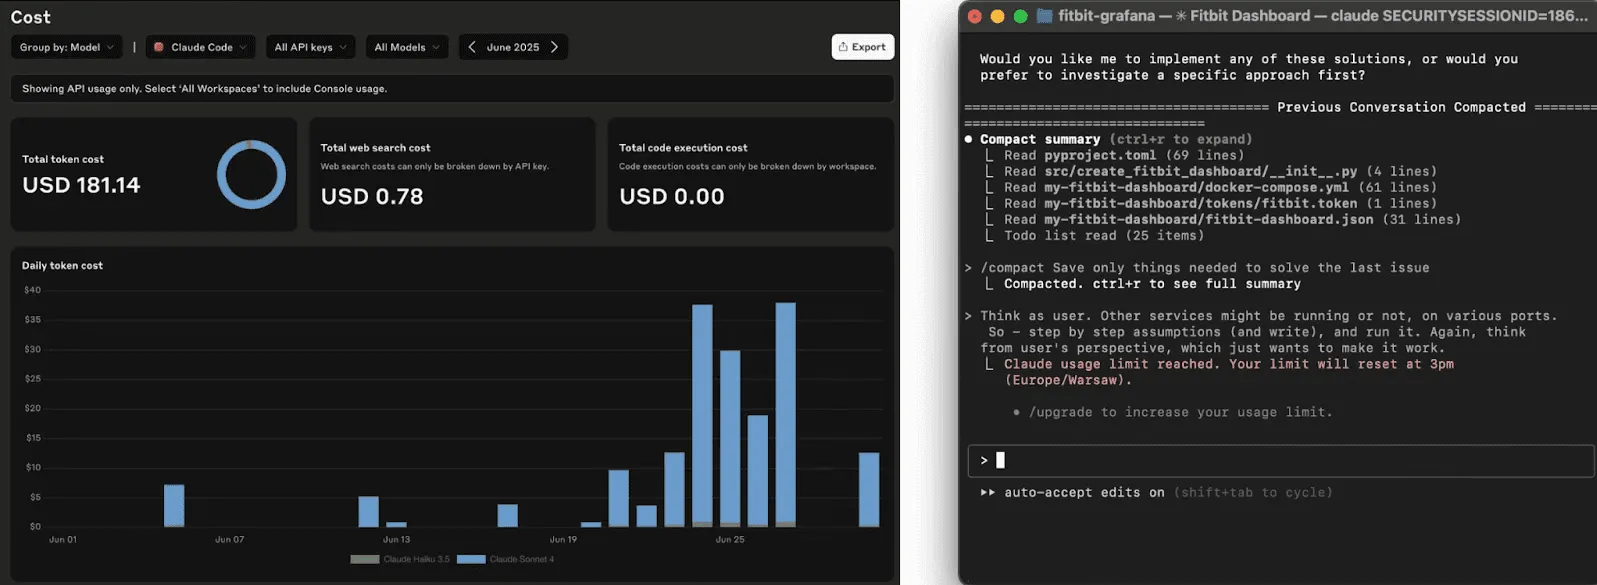Click the Claude Code workspace icon
Viewport: 1597px width, 585px height.
point(159,47)
